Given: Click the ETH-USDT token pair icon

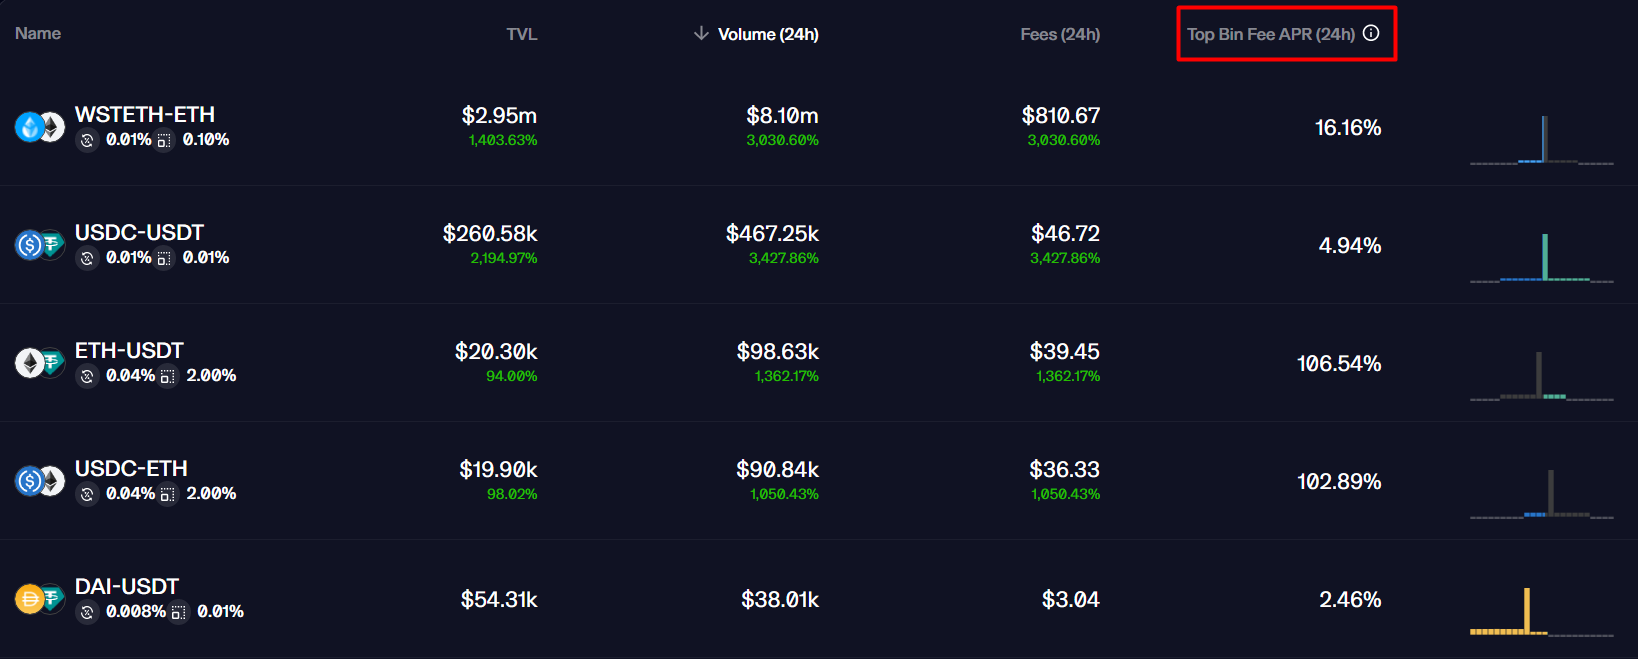Looking at the screenshot, I should [x=39, y=362].
